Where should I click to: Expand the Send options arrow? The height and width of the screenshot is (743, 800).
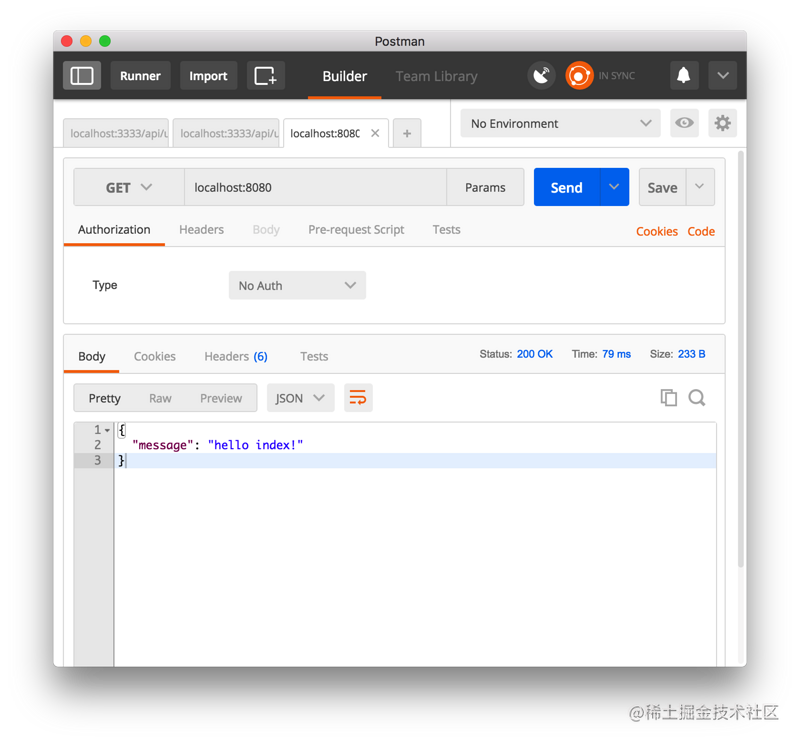(614, 187)
